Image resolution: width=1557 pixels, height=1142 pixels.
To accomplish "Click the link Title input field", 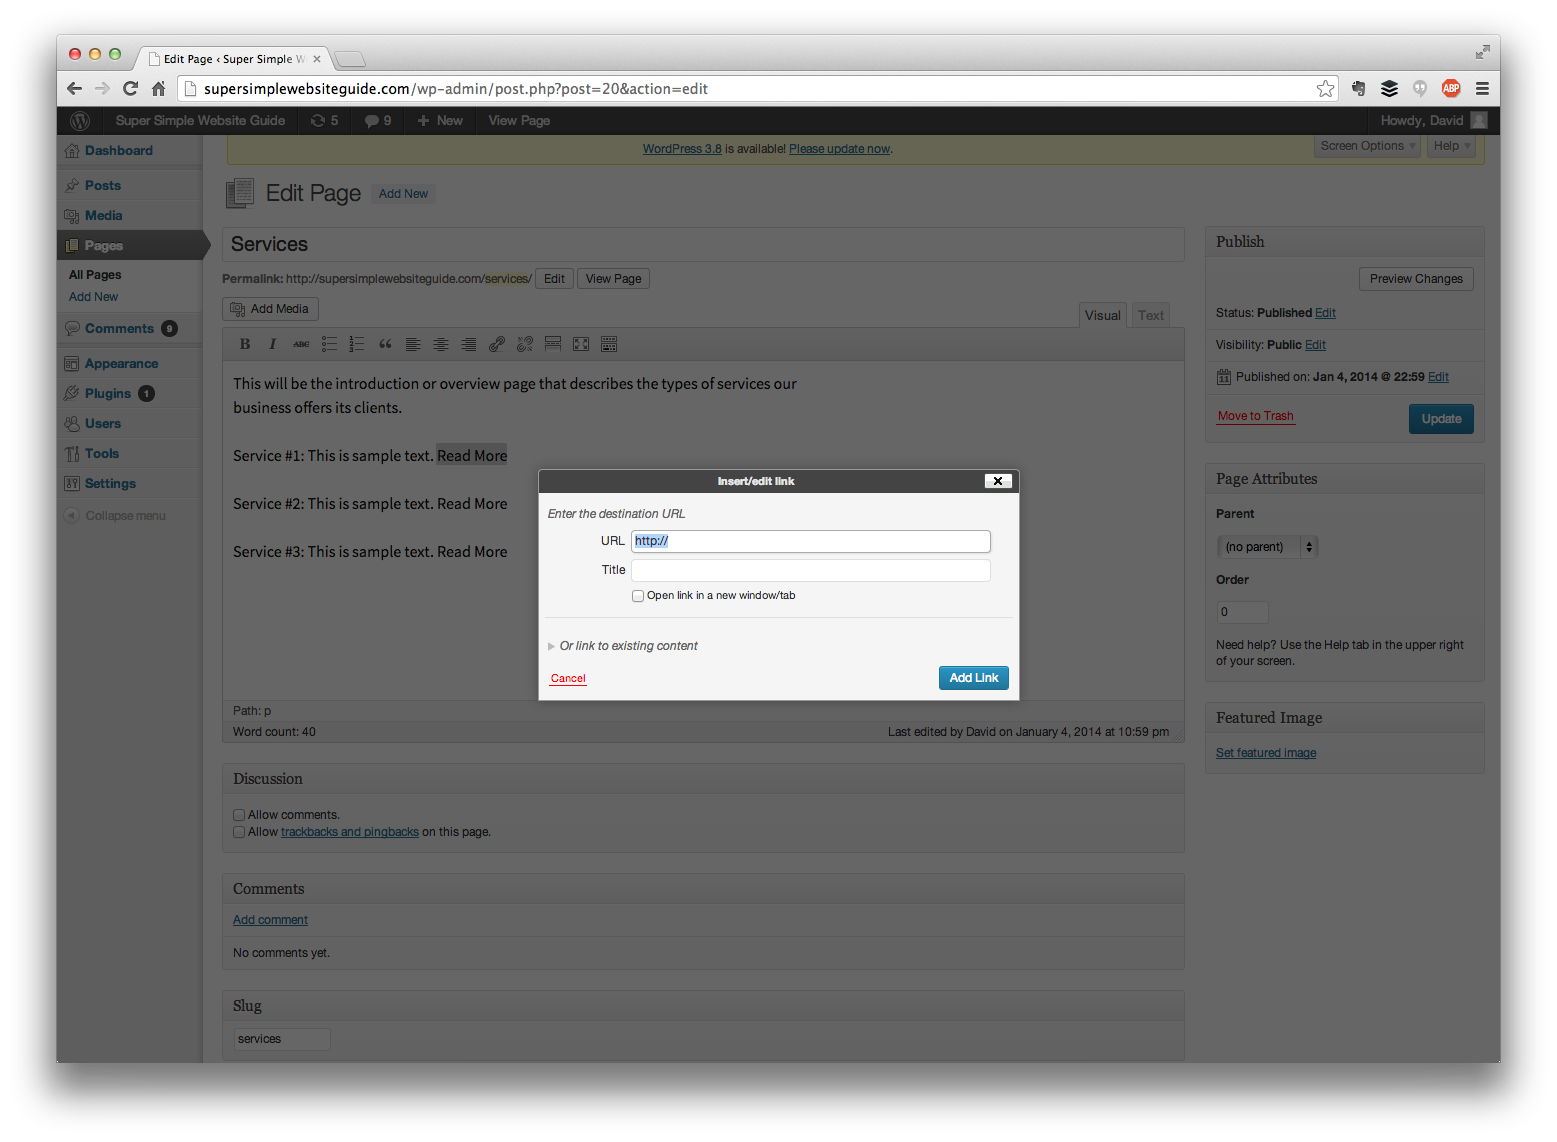I will [811, 570].
